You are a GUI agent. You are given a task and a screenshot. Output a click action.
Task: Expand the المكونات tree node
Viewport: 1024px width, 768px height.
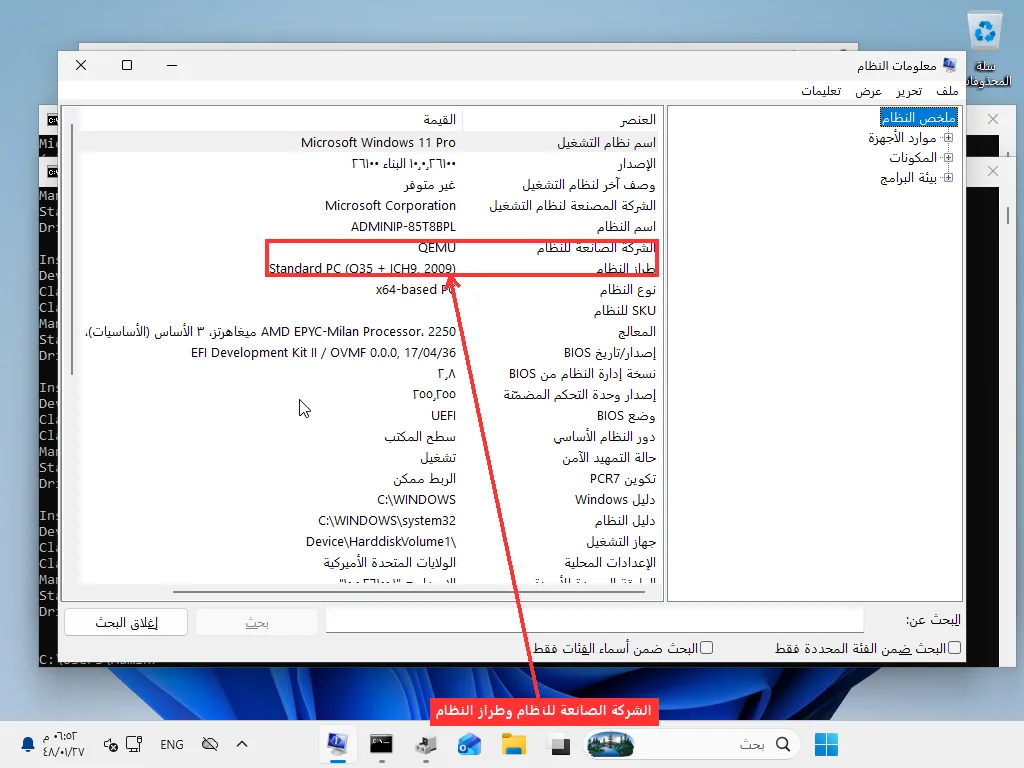tap(948, 157)
